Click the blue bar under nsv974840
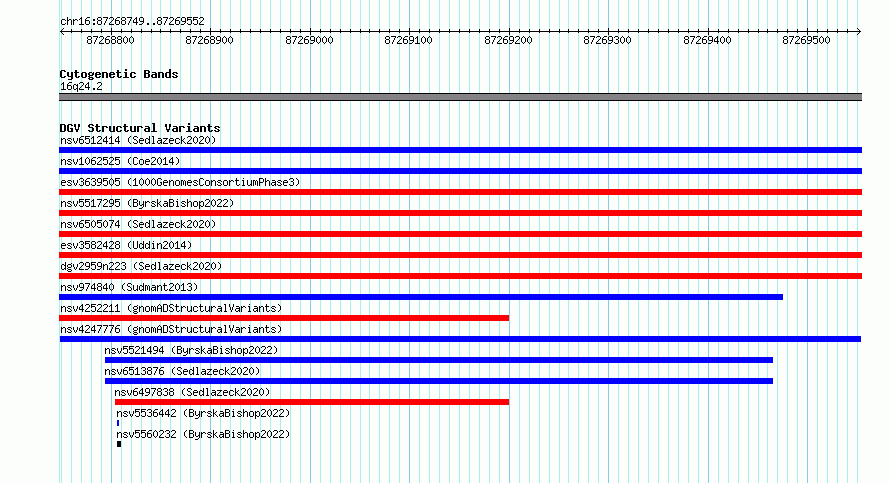Viewport: 890px width, 483px height. 421,297
